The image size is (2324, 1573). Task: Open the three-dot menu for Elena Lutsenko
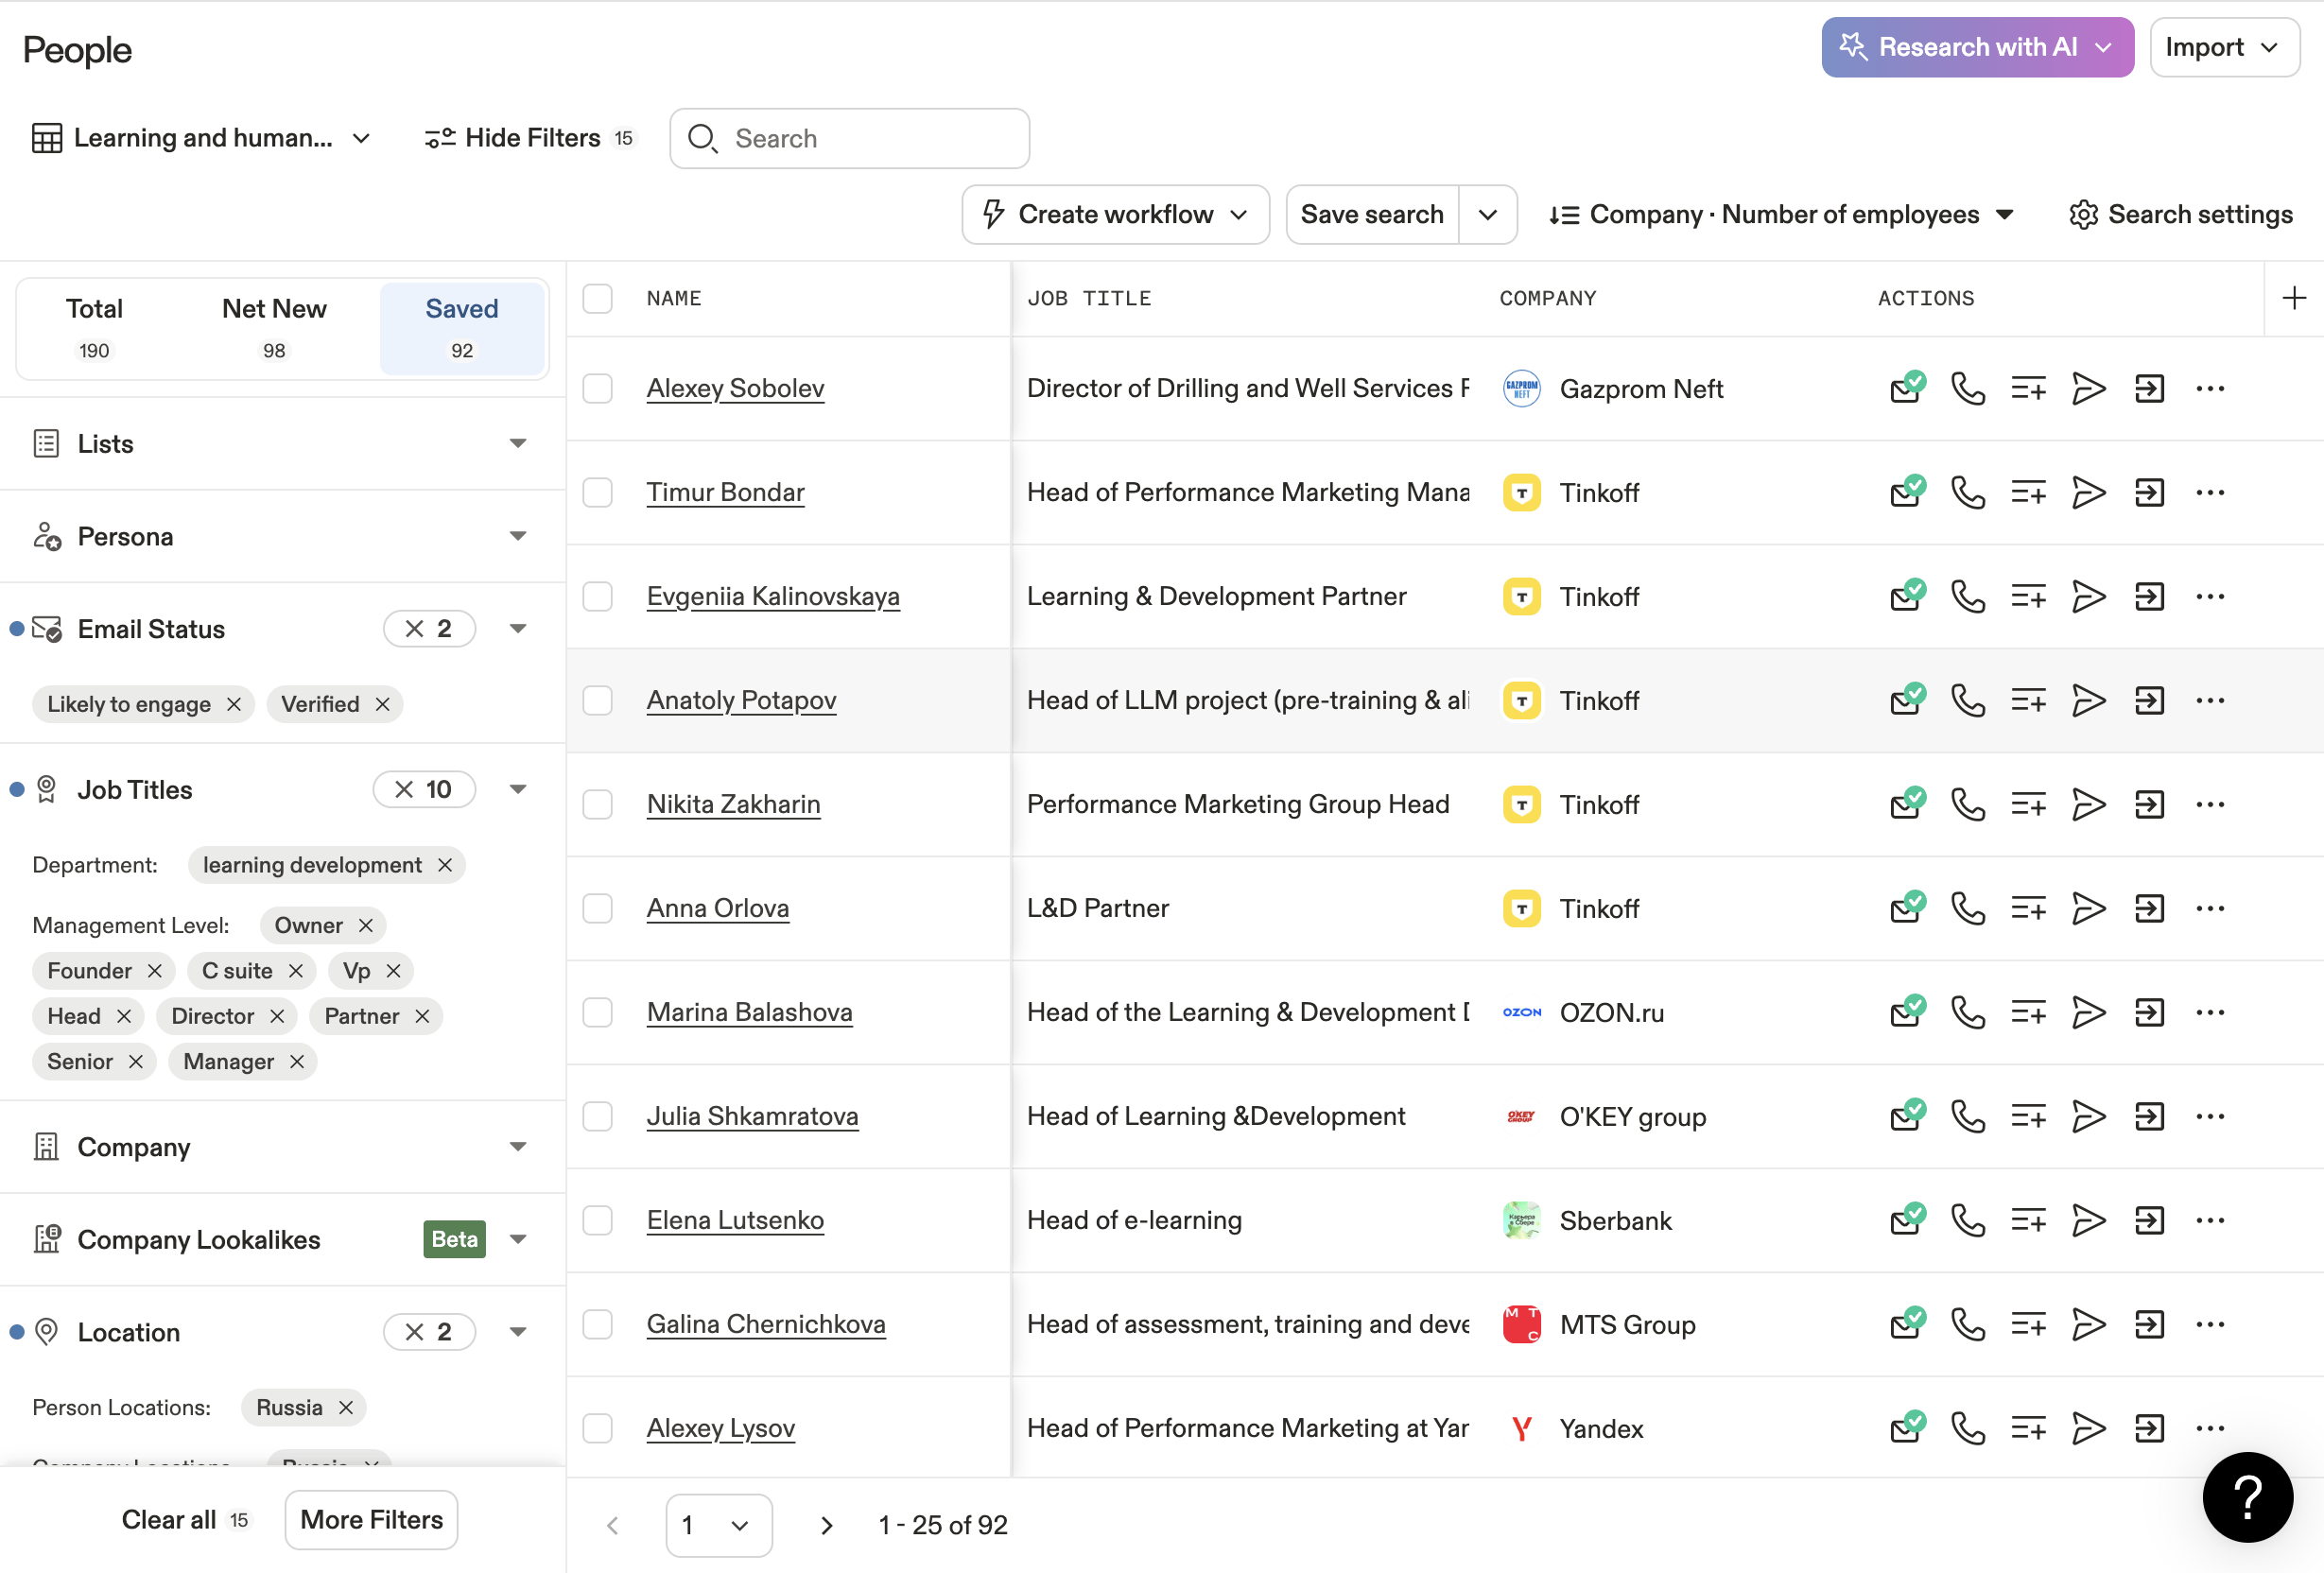coord(2209,1220)
